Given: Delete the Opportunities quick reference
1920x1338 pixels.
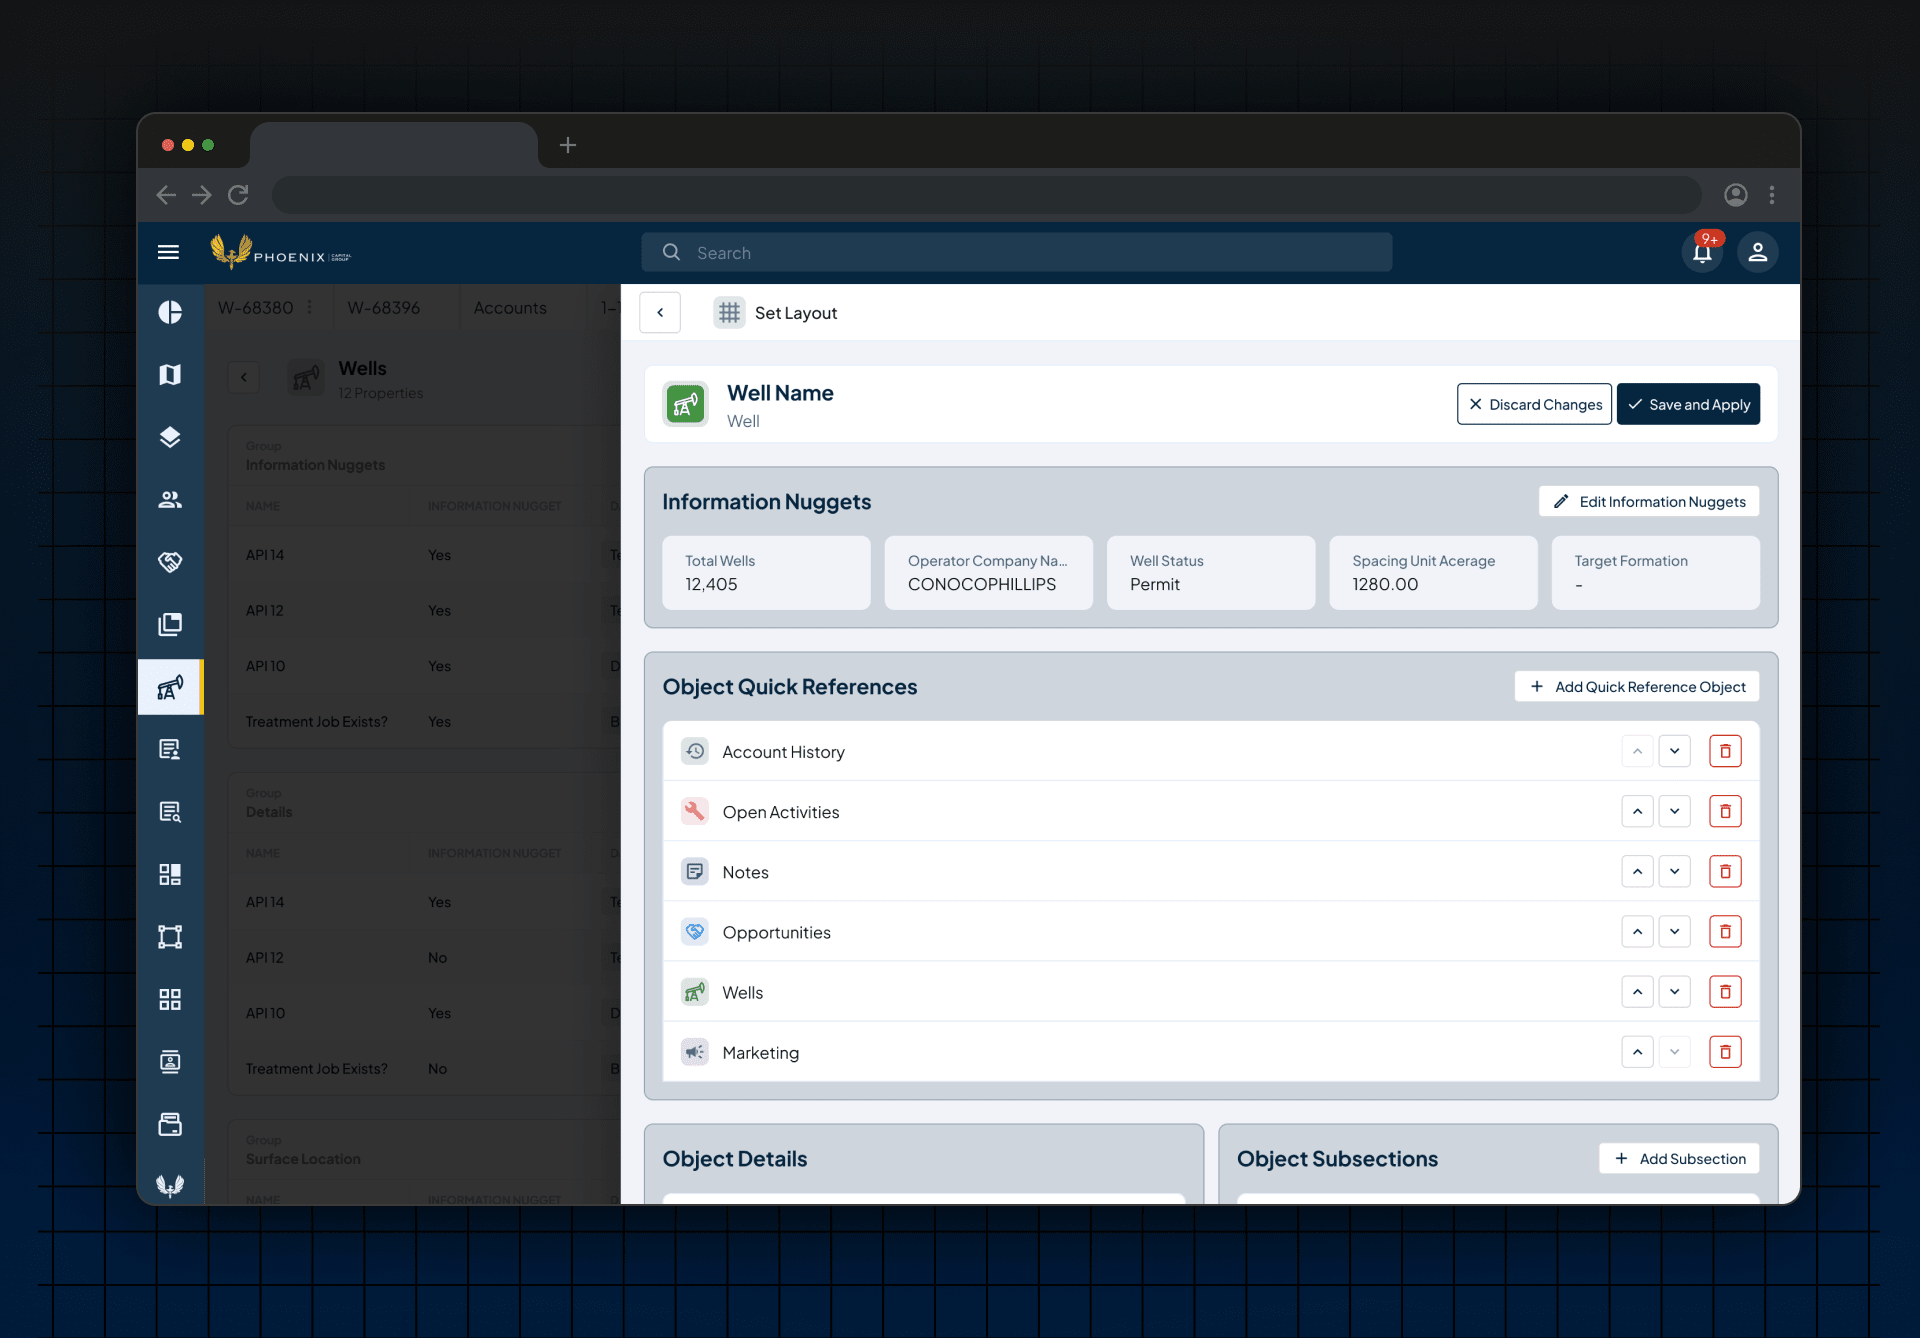Looking at the screenshot, I should tap(1725, 931).
